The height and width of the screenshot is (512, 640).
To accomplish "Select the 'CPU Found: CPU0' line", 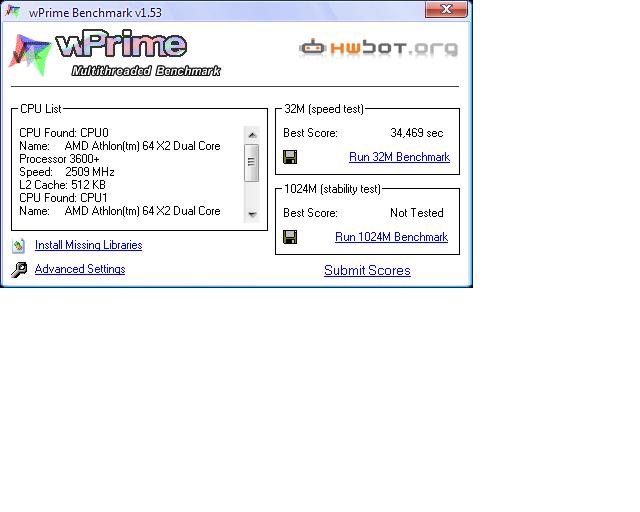I will 64,133.
